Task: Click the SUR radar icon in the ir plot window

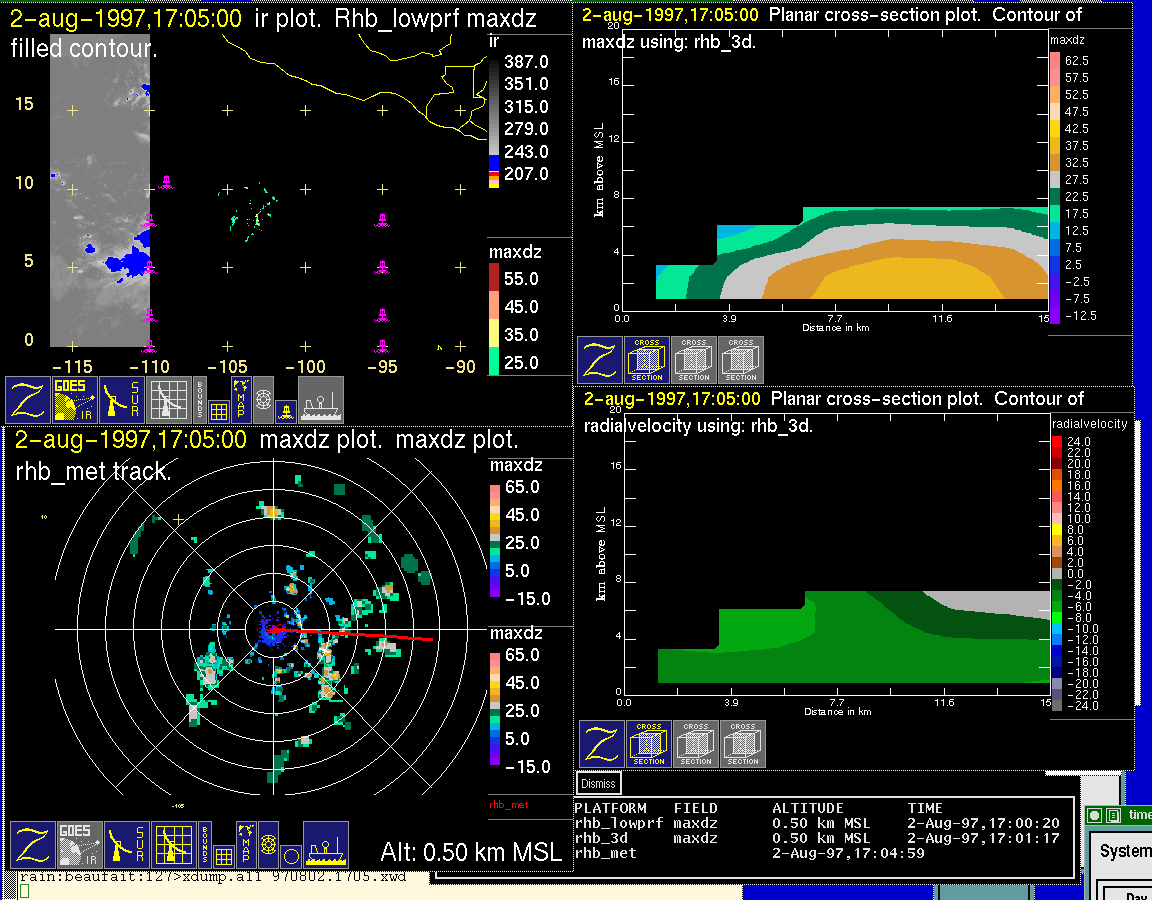Action: [122, 400]
